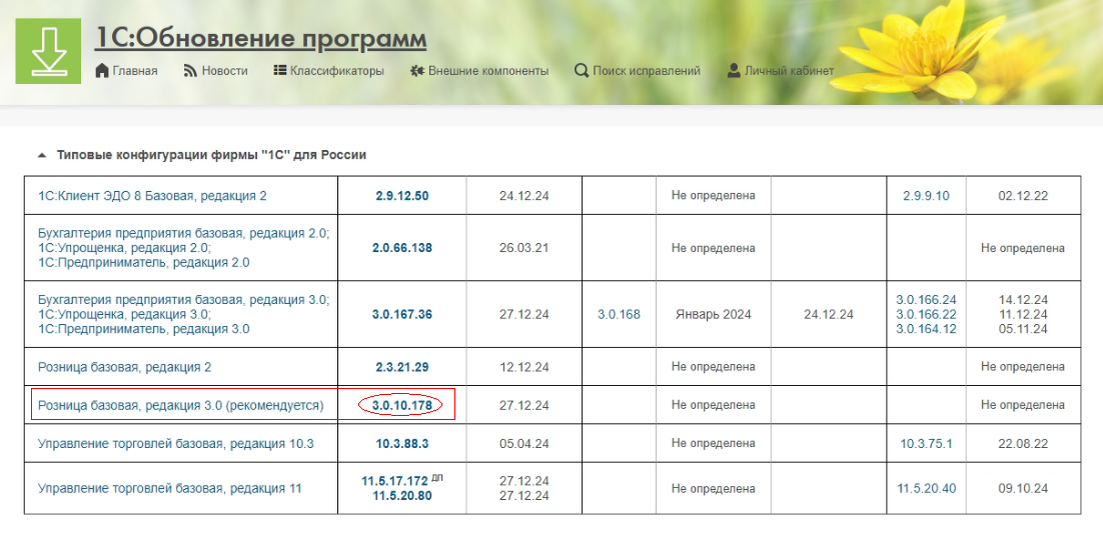Click version 3.0.166.22 link
The image size is (1103, 542).
pyautogui.click(x=926, y=315)
